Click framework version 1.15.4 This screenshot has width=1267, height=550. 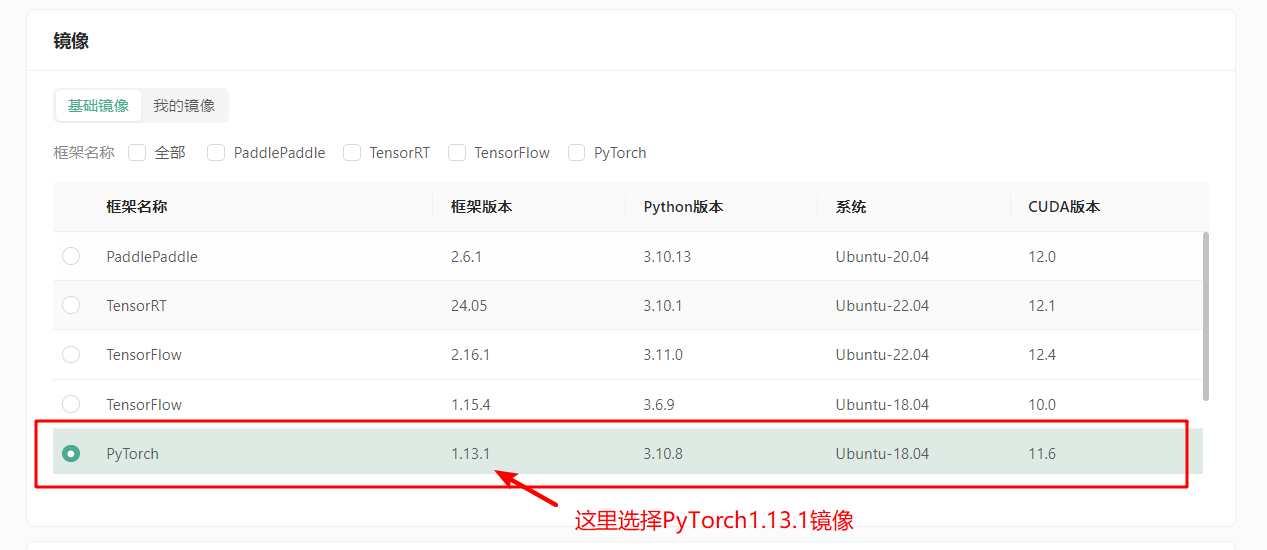tap(471, 405)
